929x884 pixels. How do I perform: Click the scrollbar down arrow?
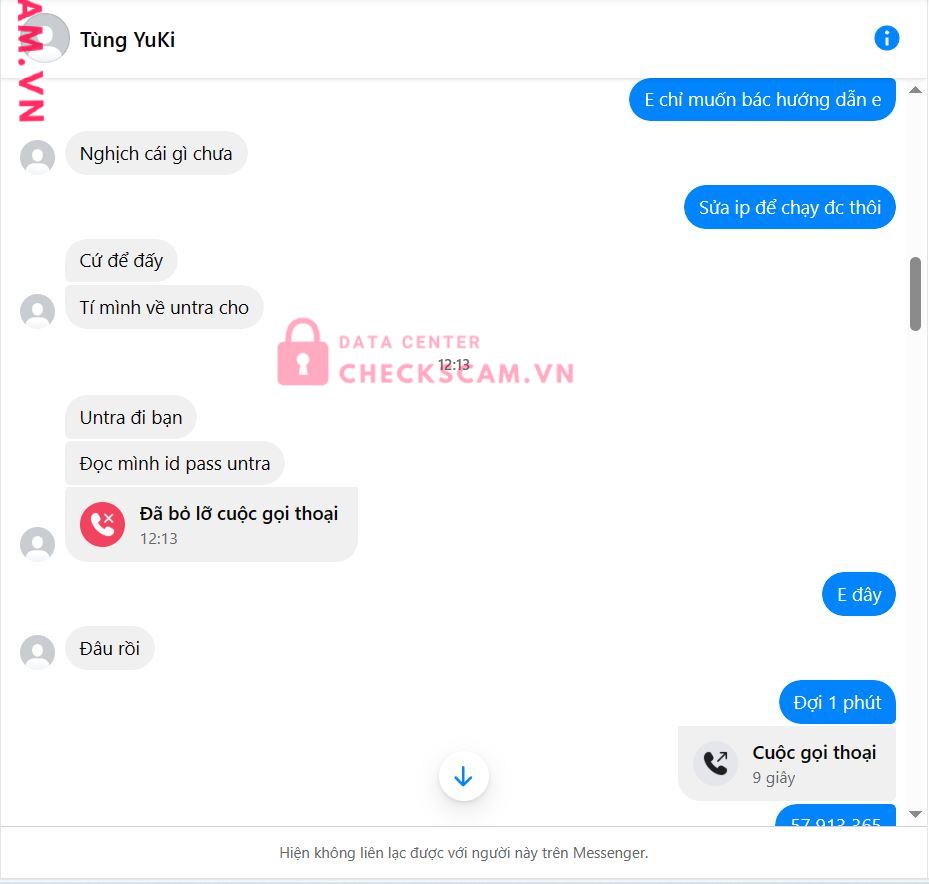point(915,815)
